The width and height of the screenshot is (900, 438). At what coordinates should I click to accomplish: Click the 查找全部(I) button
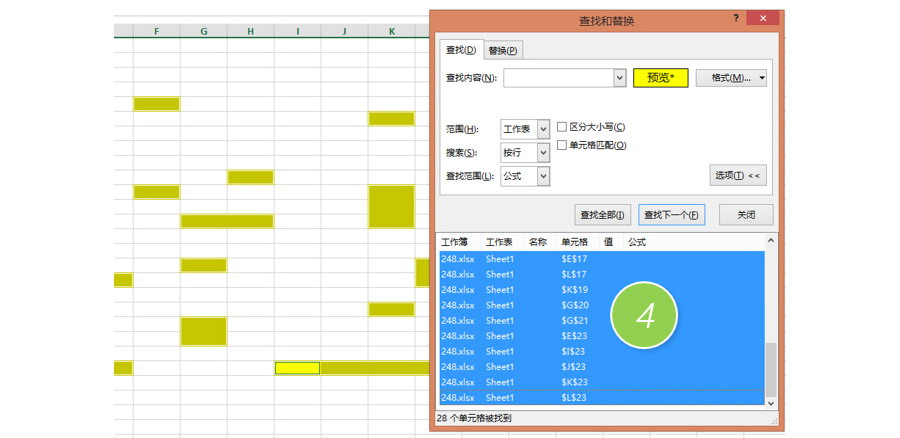603,215
